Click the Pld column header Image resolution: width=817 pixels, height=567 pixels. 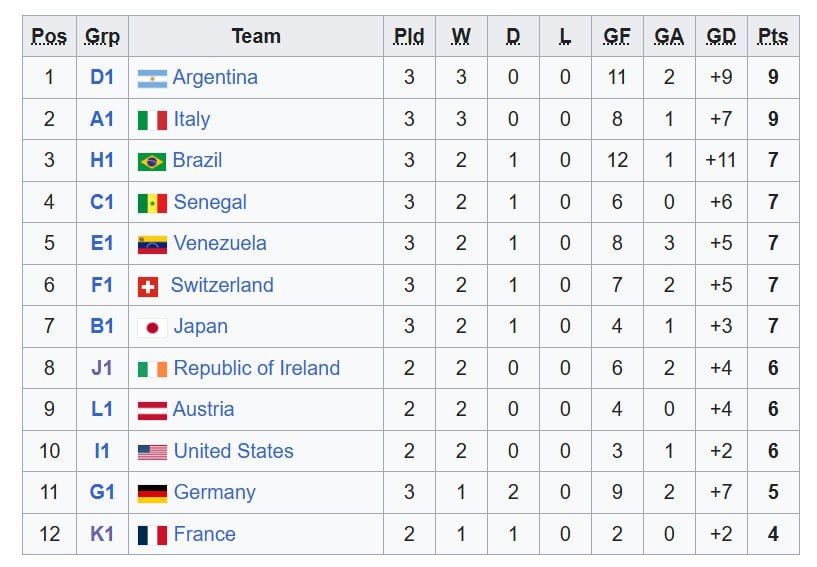pyautogui.click(x=409, y=36)
